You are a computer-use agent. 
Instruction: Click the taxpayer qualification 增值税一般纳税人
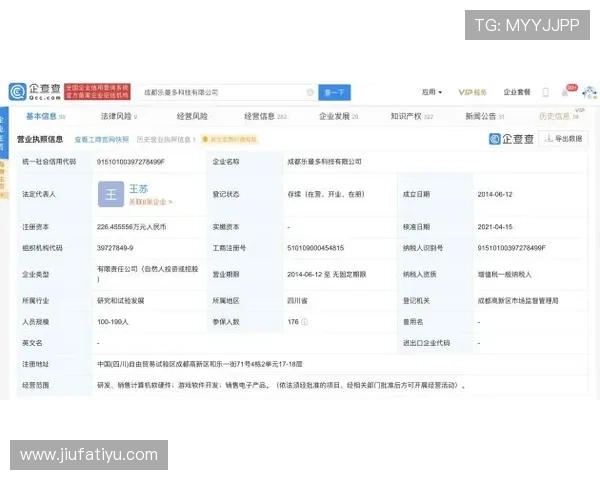point(504,274)
